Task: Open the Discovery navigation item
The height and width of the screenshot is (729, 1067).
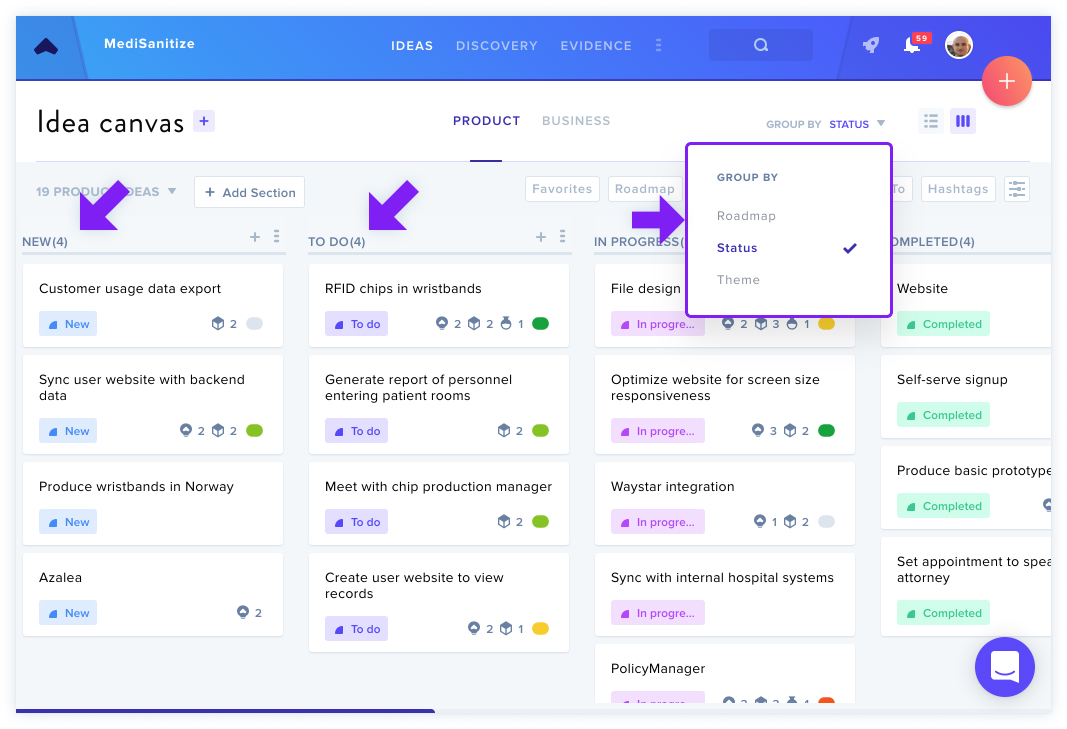Action: tap(497, 46)
